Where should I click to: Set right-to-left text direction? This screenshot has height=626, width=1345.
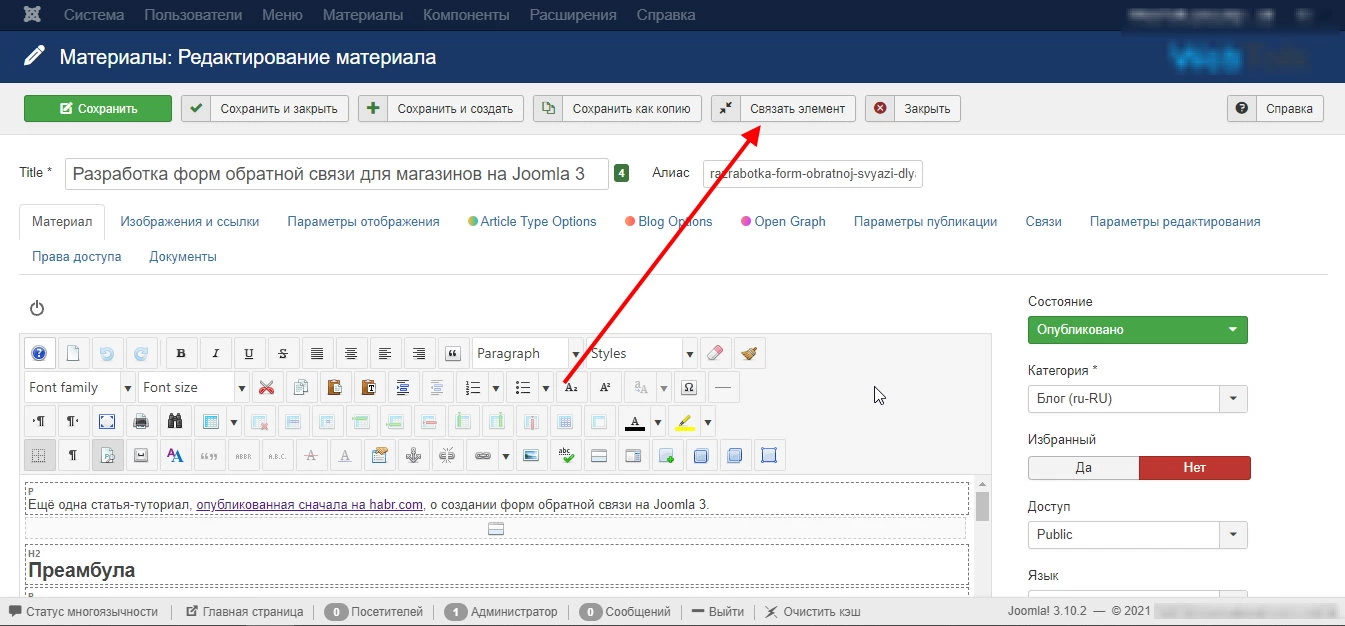pos(72,421)
